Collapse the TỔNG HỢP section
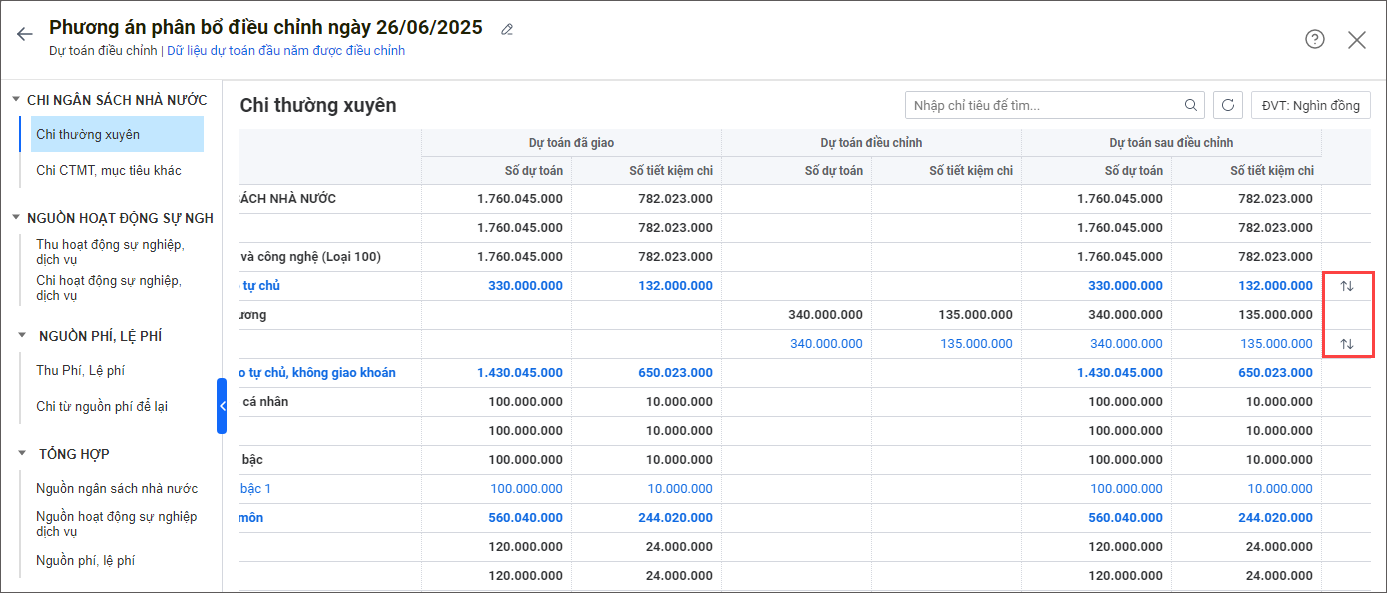 coord(22,454)
